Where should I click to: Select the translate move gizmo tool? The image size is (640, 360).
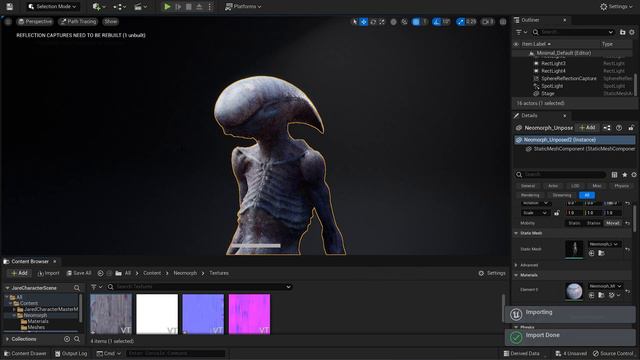363,22
